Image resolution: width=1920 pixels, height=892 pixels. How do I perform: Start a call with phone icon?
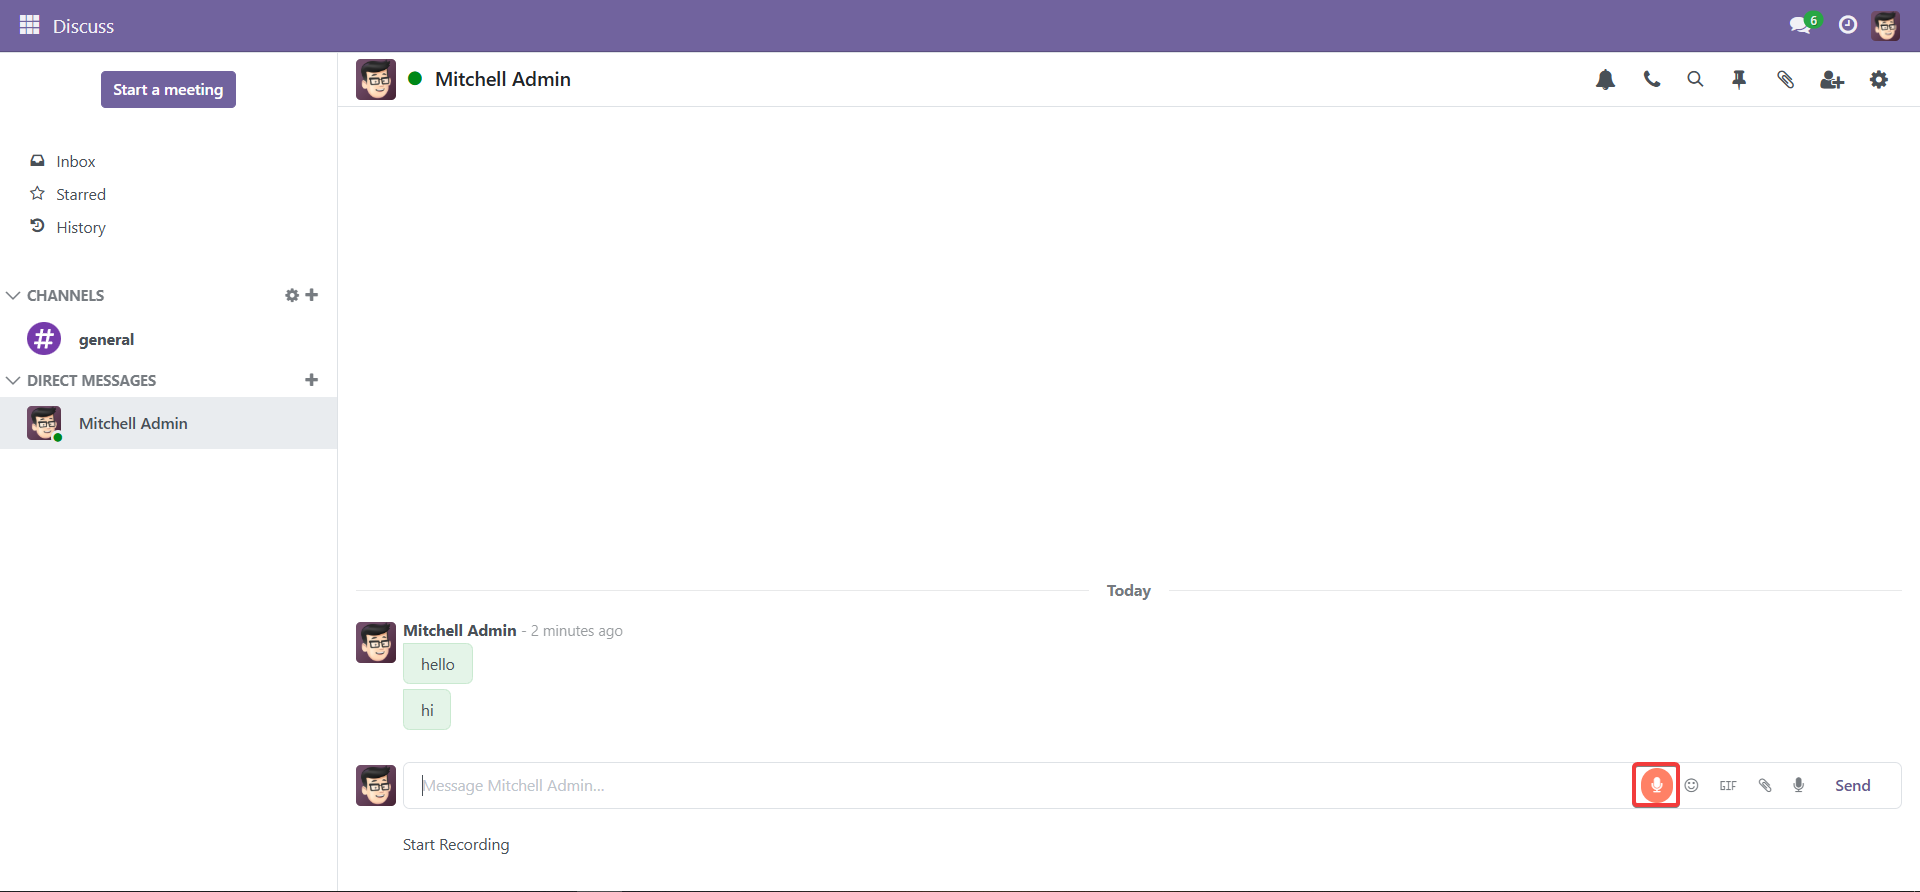[x=1651, y=80]
